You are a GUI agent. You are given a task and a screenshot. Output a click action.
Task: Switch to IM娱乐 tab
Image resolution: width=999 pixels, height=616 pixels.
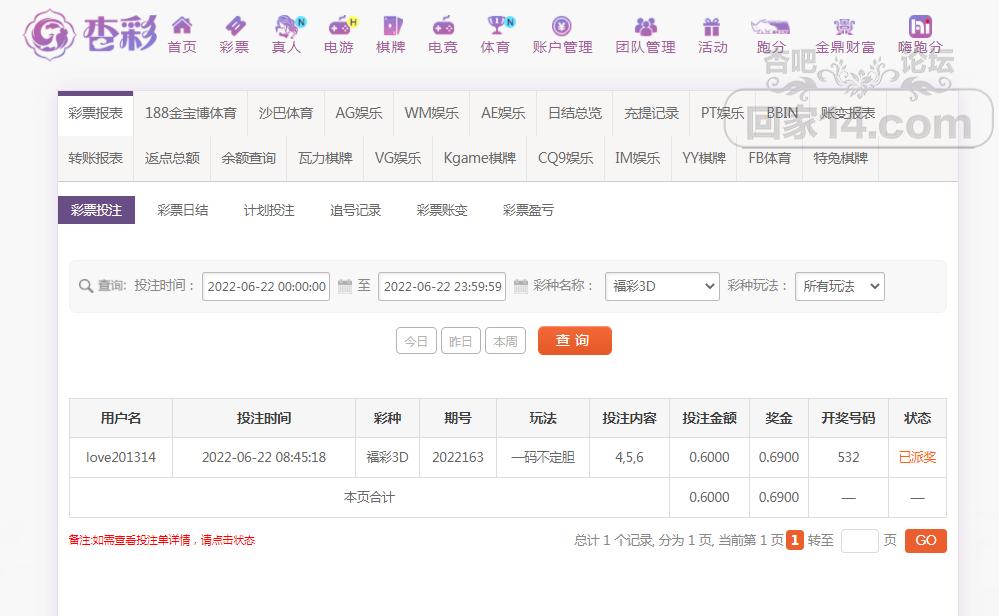pos(638,158)
